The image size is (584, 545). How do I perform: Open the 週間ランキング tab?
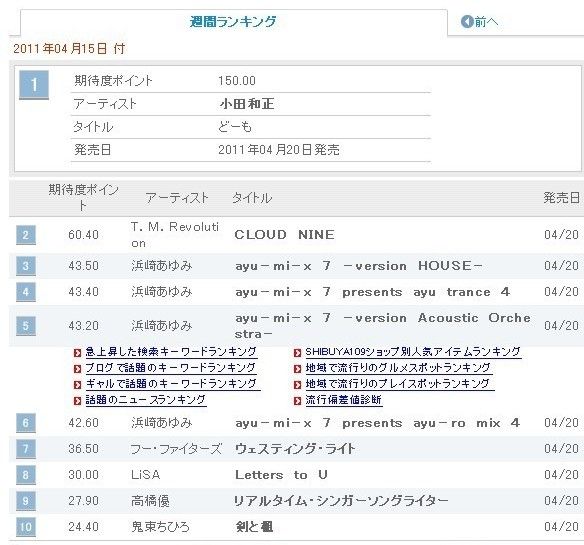point(234,22)
